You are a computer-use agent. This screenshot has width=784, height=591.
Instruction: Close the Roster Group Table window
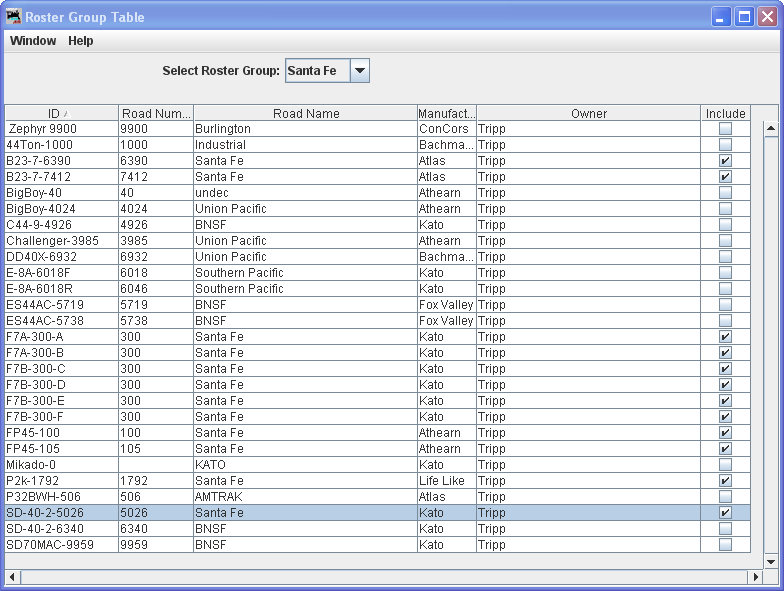coord(767,17)
